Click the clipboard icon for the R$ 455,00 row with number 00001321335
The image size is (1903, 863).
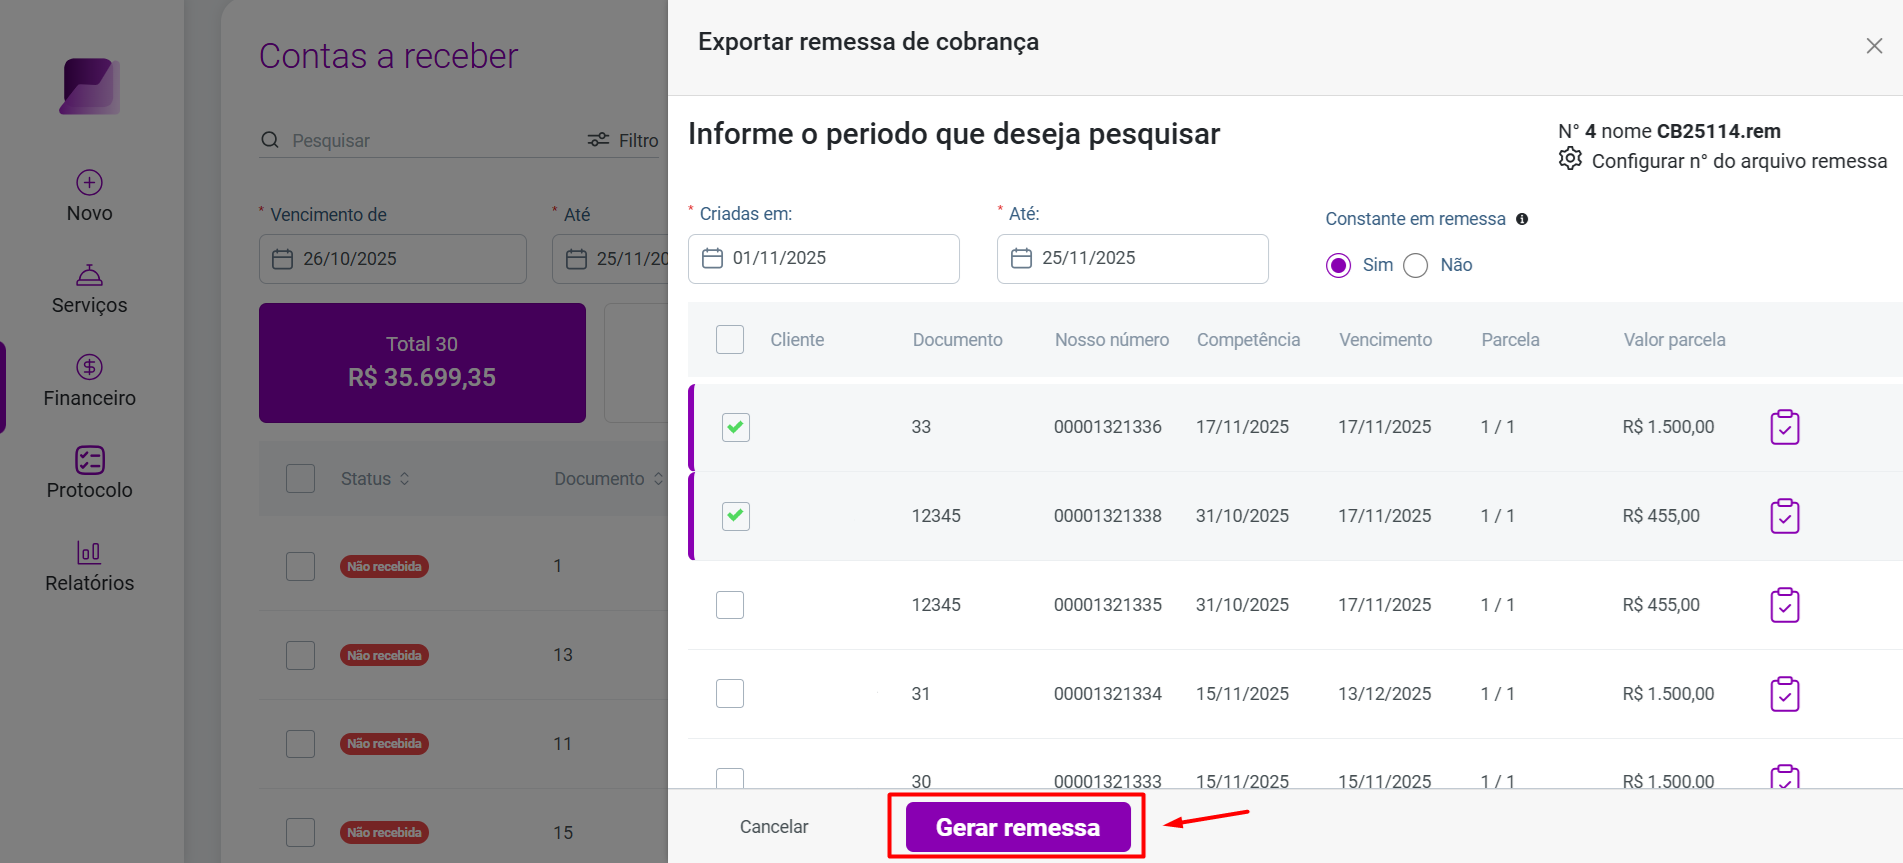1785,605
